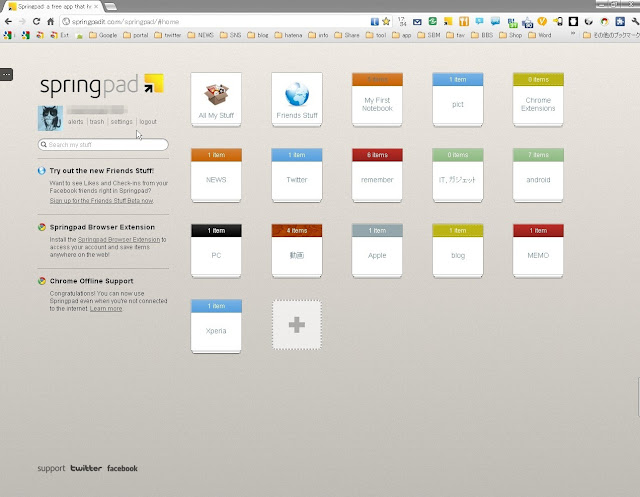Open the Chrome wrench menu
This screenshot has height=497, width=640.
click(635, 21)
